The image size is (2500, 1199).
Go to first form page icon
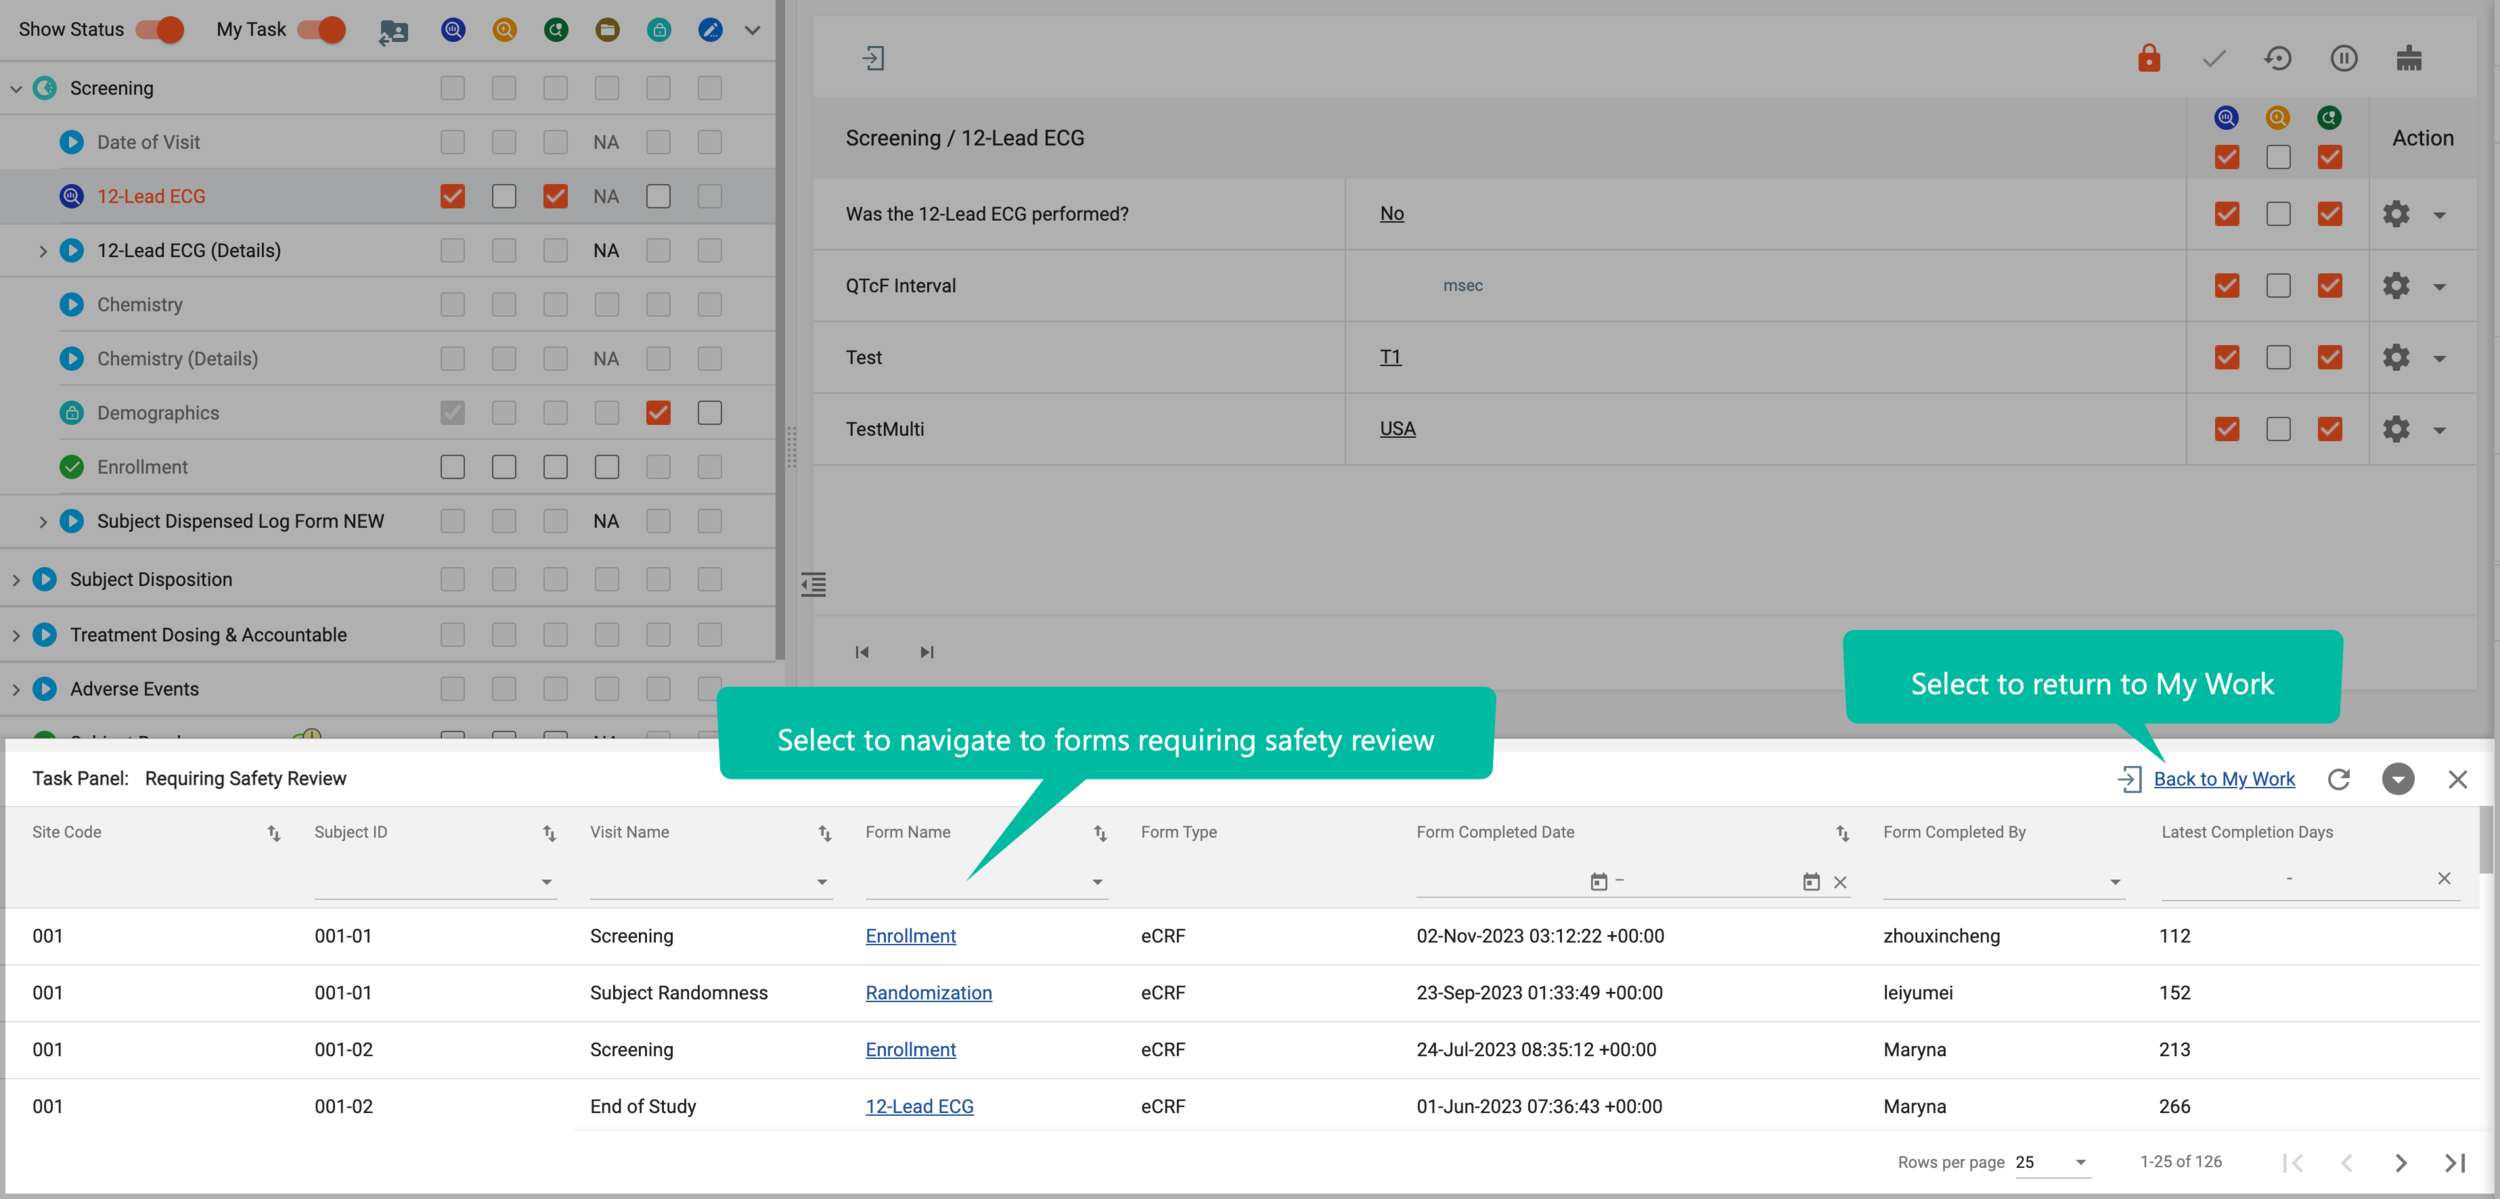pyautogui.click(x=862, y=652)
